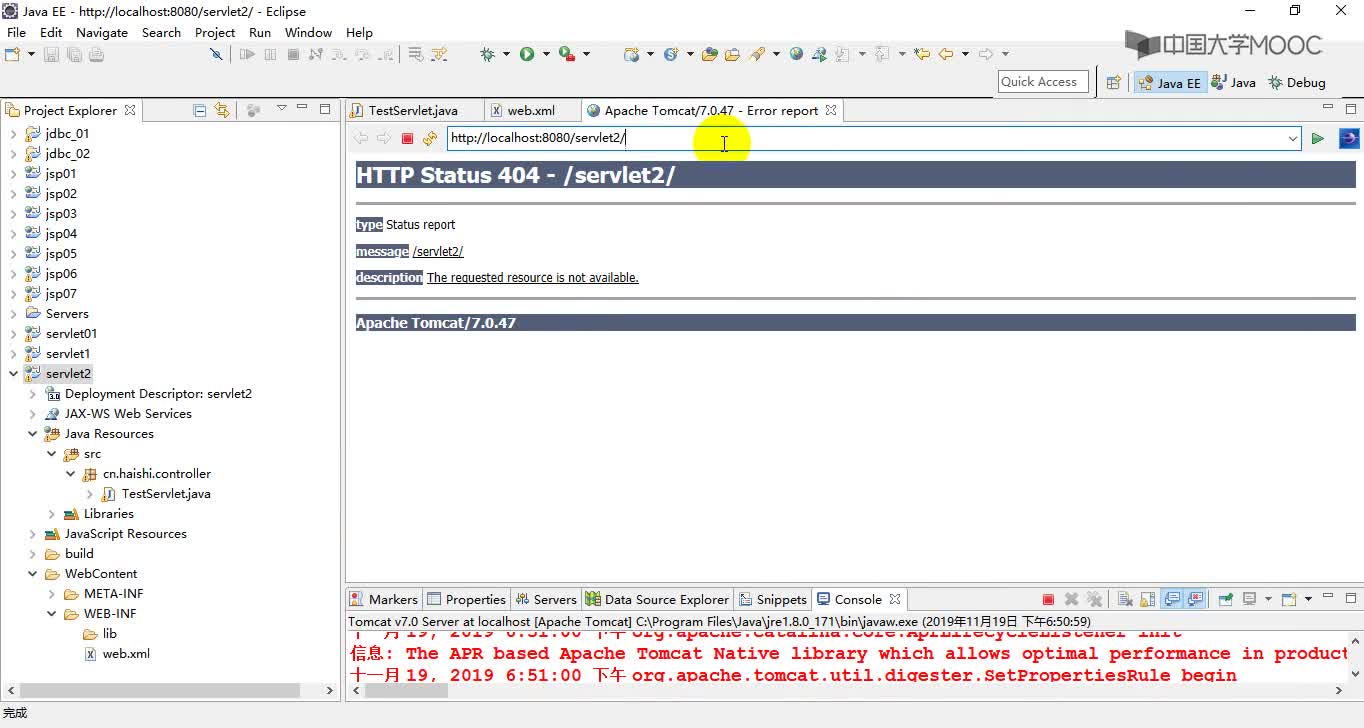Image resolution: width=1364 pixels, height=728 pixels.
Task: Open the URL history dropdown arrow
Action: click(x=1292, y=138)
